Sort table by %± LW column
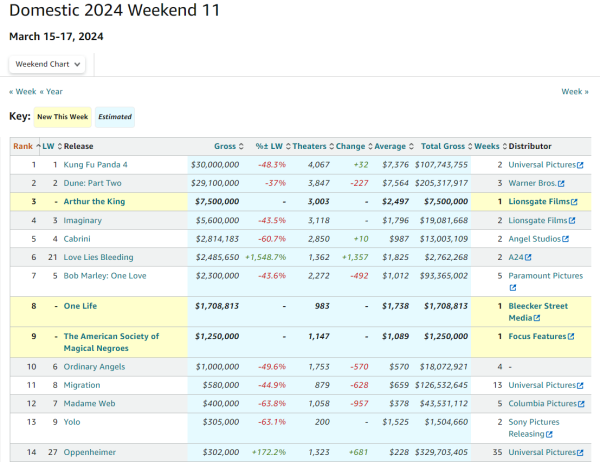Viewport: 600px width, 462px height. click(273, 146)
